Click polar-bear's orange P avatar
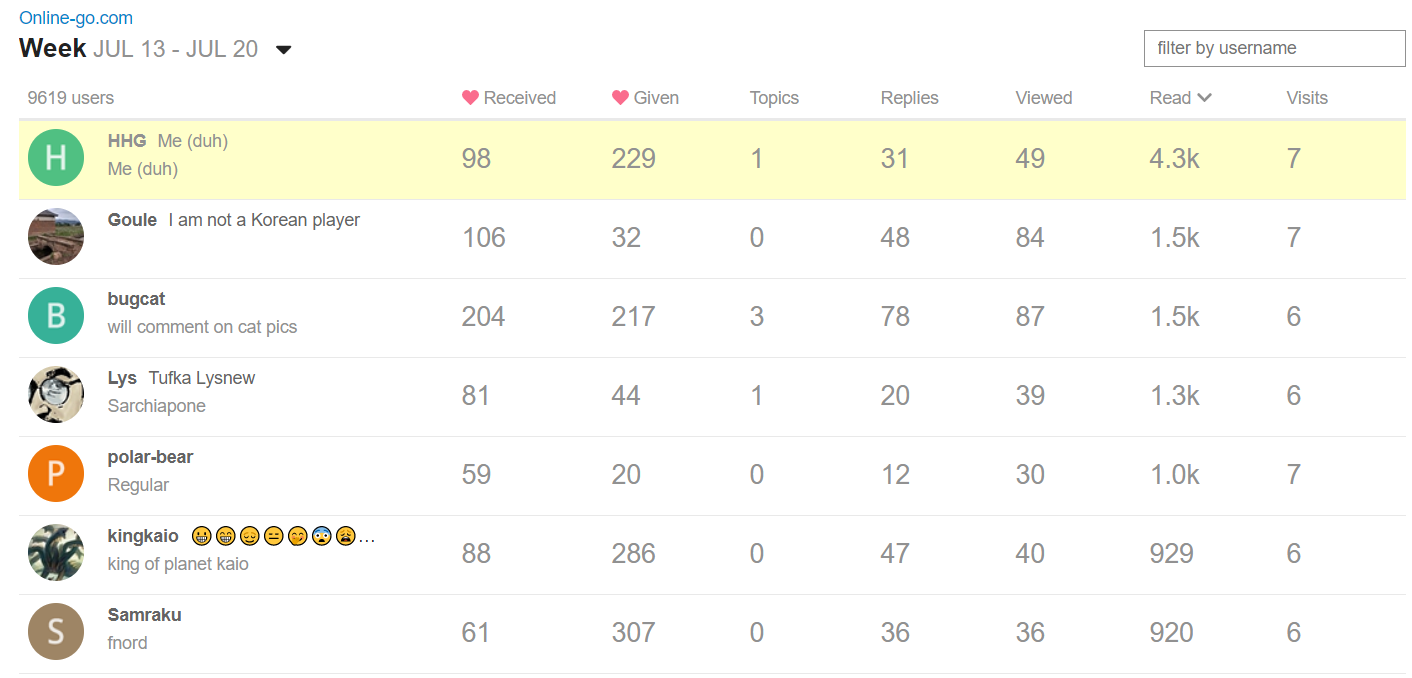1412x678 pixels. click(56, 474)
